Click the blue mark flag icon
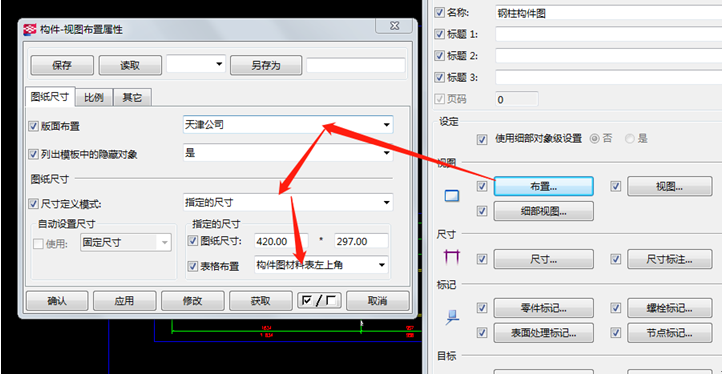The height and width of the screenshot is (378, 722). coord(452,317)
